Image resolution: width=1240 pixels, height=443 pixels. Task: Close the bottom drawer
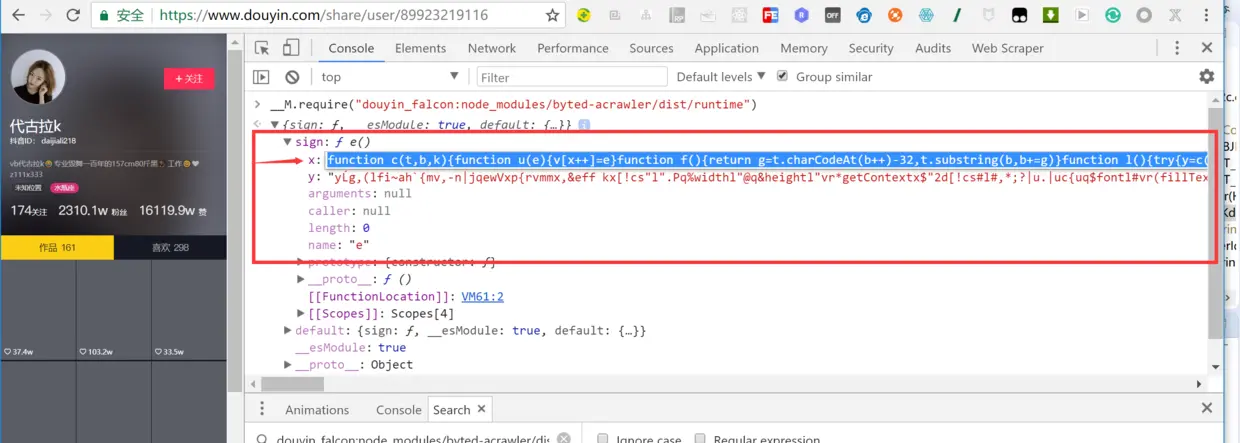pos(1207,409)
